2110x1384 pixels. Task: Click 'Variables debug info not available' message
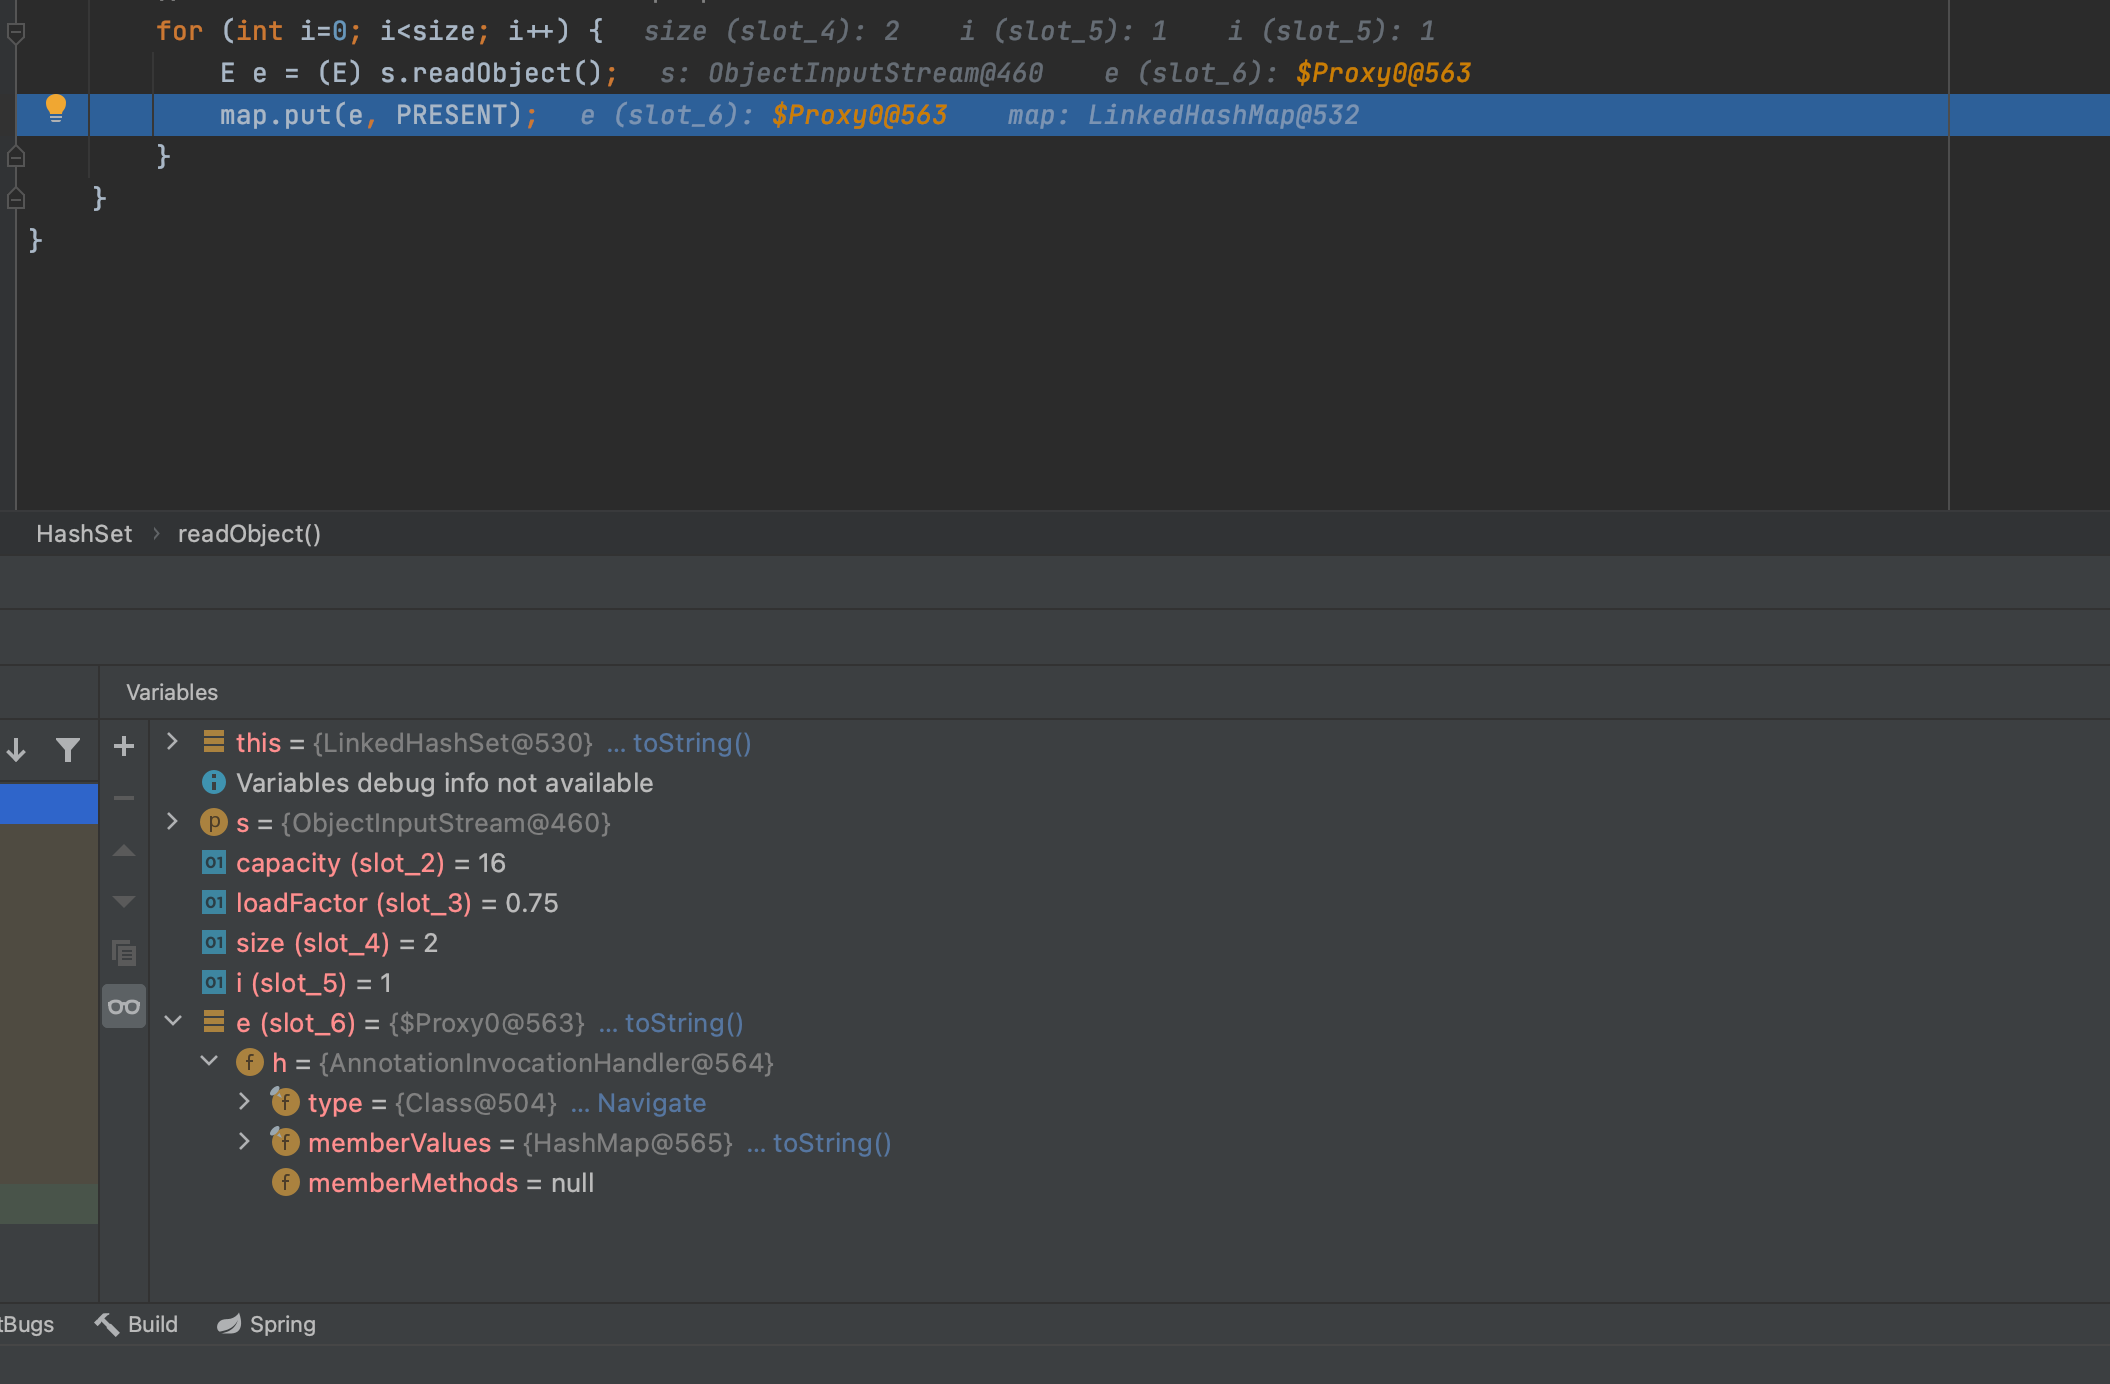444,783
